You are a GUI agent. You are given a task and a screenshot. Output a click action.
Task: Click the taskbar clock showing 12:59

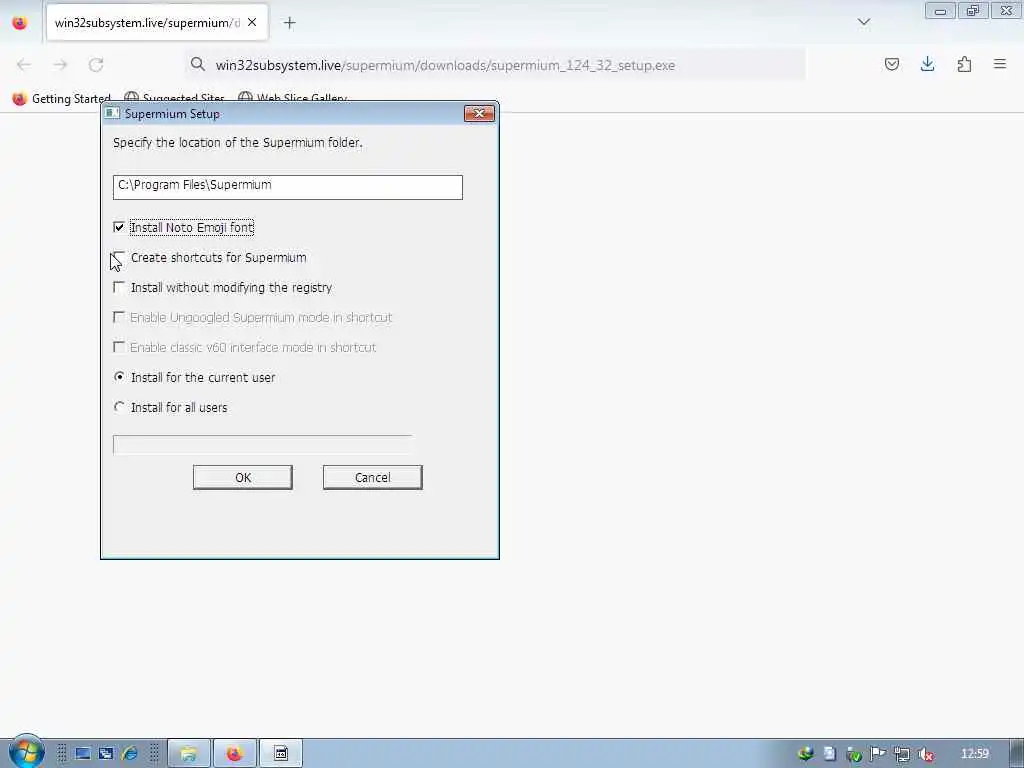pyautogui.click(x=974, y=754)
